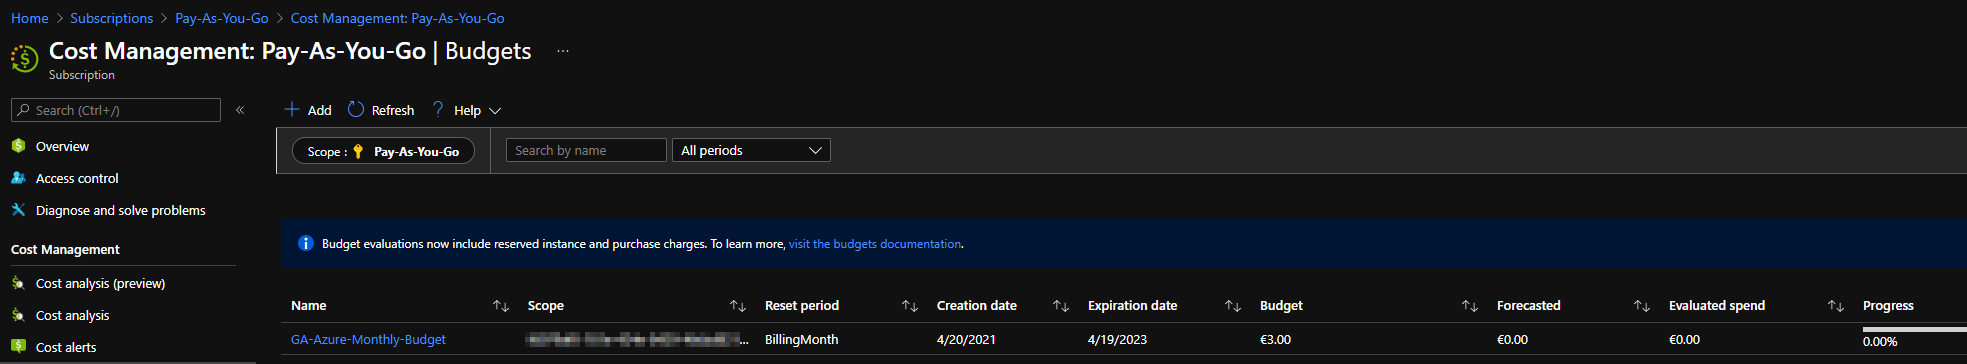Click the Refresh button label

tap(393, 110)
